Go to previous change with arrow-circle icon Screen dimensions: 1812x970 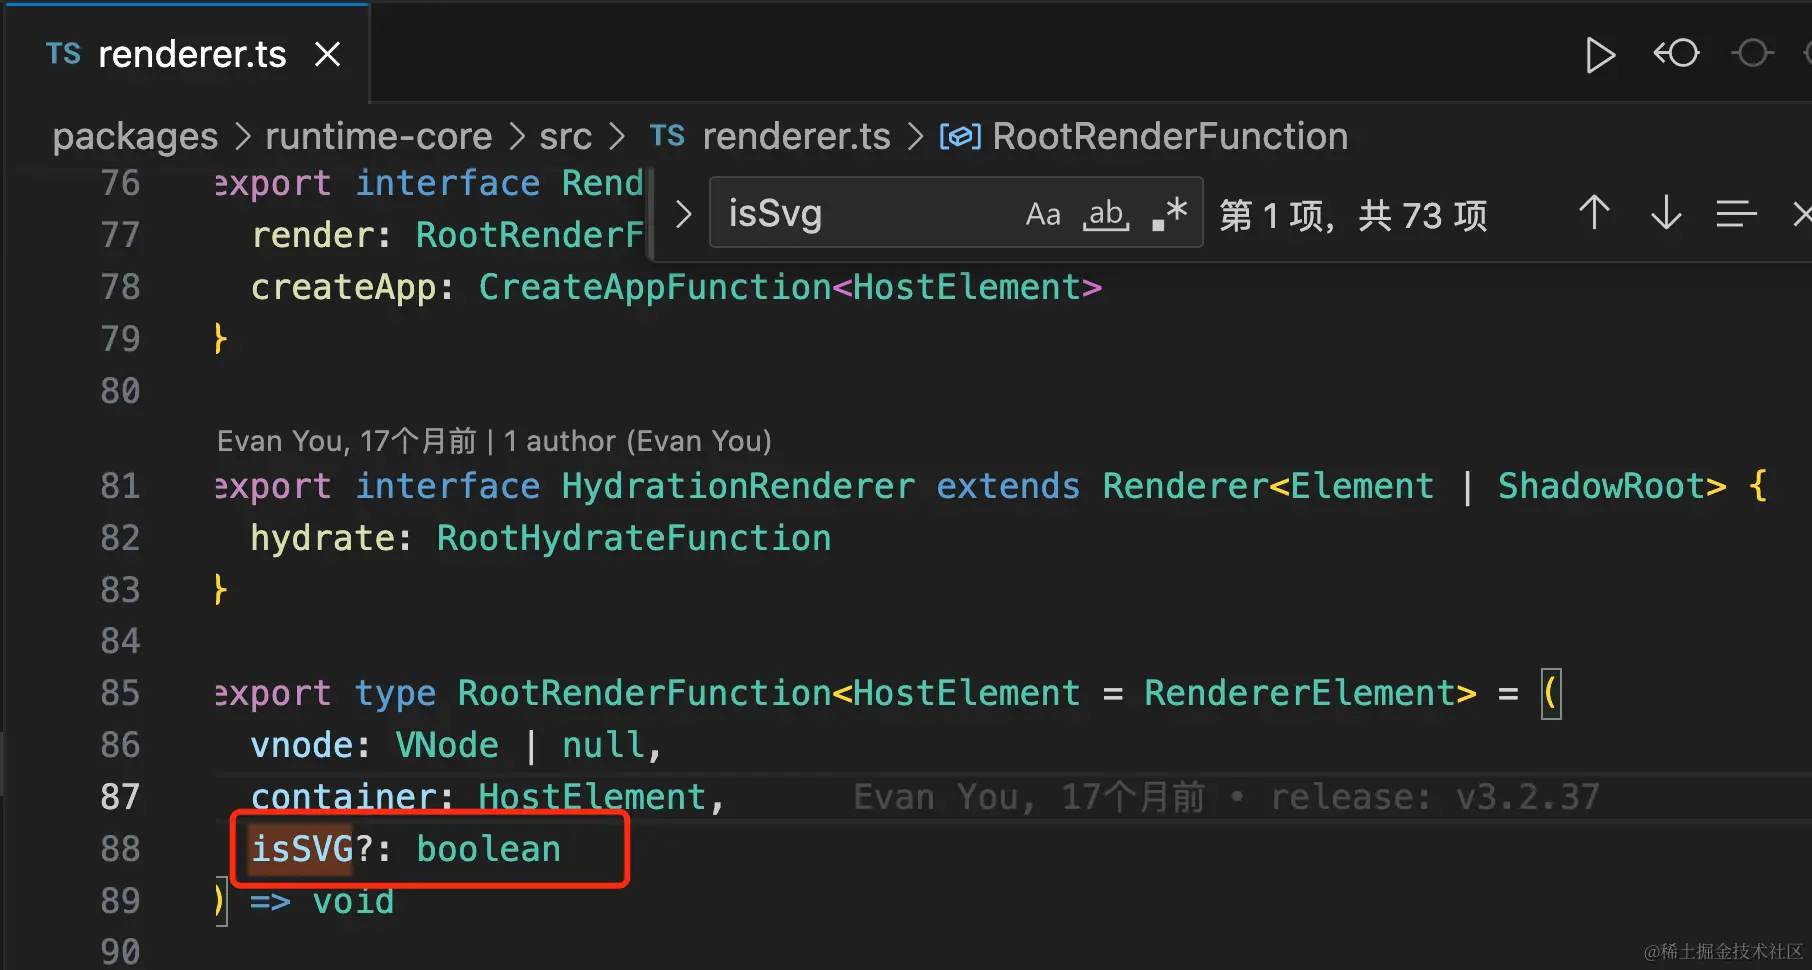tap(1676, 53)
